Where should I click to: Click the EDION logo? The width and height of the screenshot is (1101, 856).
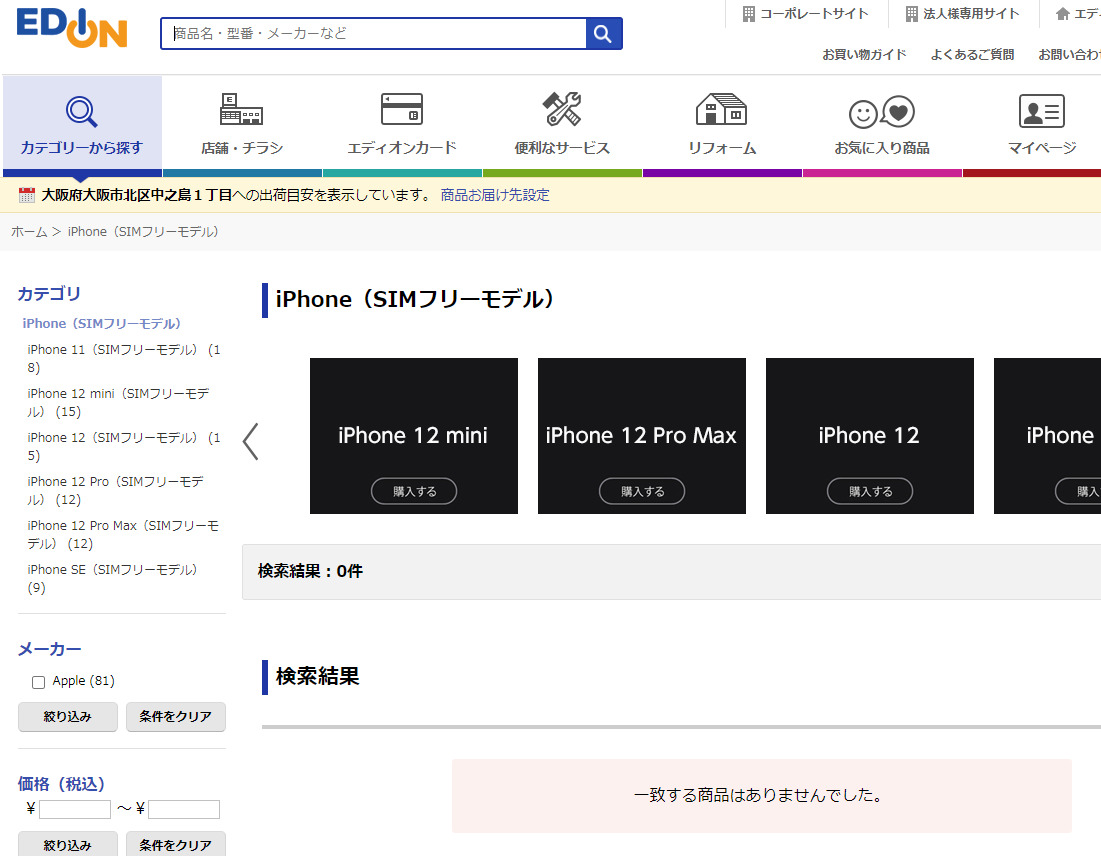[72, 28]
